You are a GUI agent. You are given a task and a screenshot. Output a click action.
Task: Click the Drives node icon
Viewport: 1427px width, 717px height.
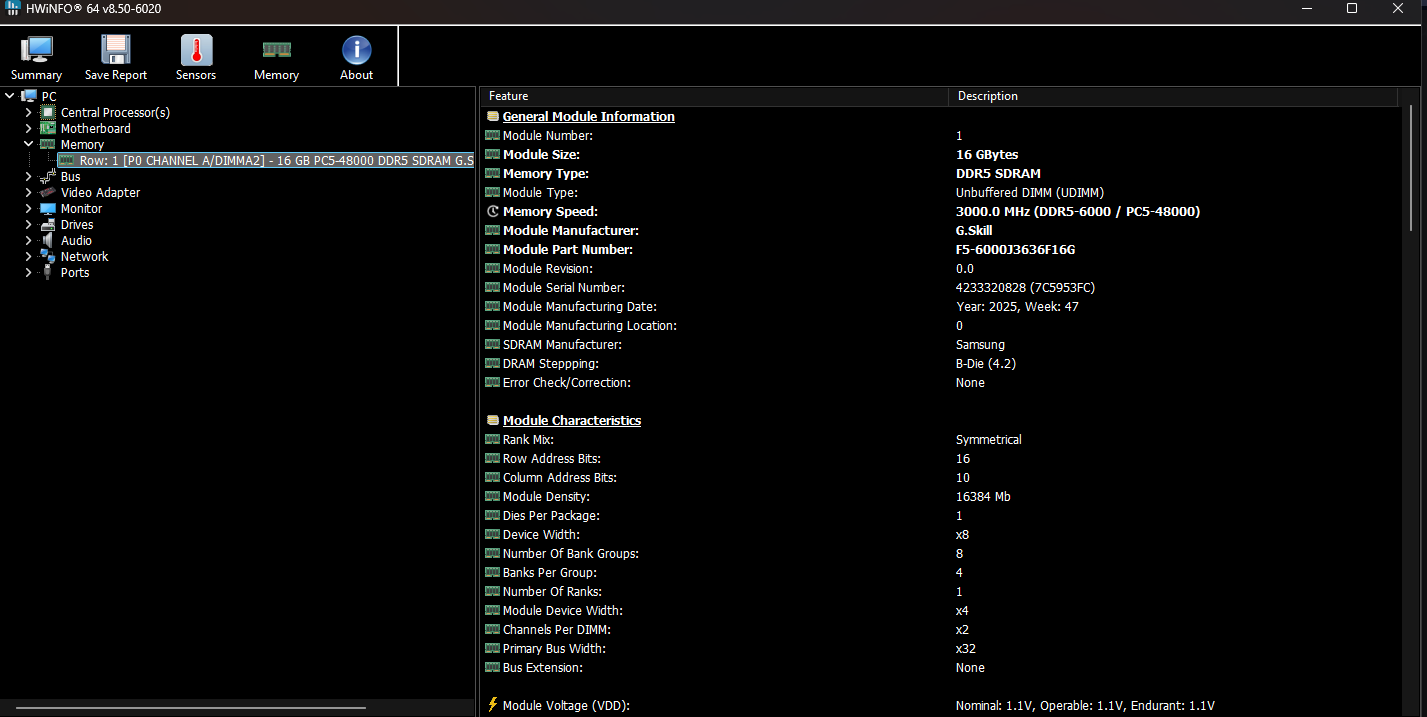click(x=47, y=224)
